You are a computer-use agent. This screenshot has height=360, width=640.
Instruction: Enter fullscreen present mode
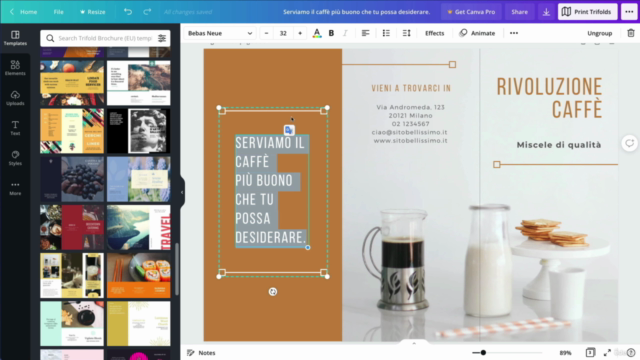click(607, 353)
